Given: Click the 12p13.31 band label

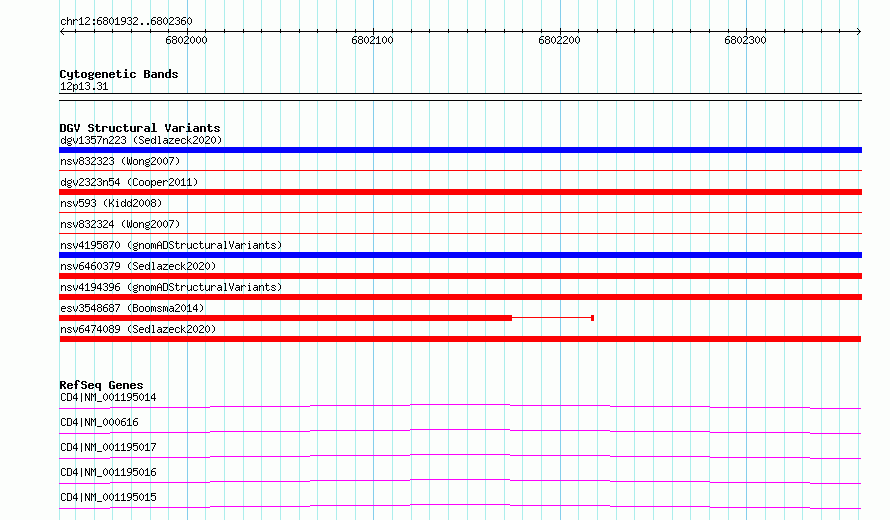Looking at the screenshot, I should point(84,86).
